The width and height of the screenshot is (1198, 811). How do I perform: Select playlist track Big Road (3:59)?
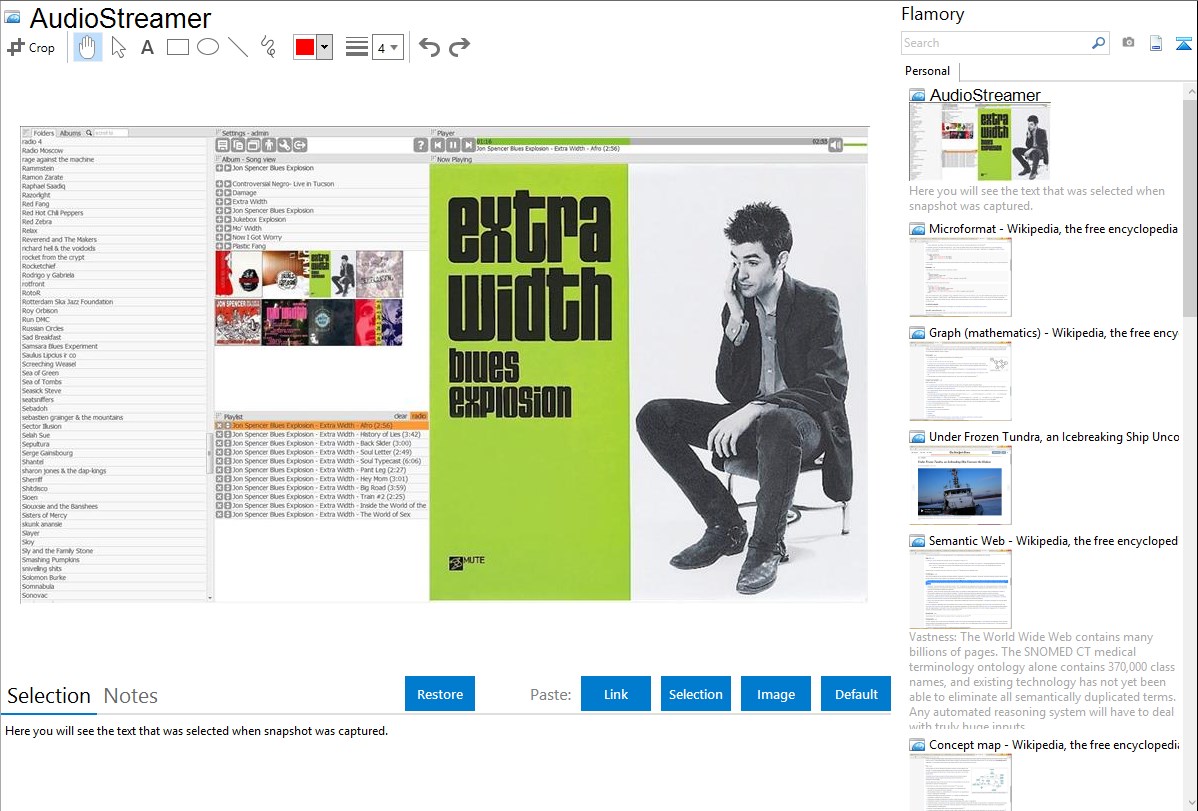319,488
